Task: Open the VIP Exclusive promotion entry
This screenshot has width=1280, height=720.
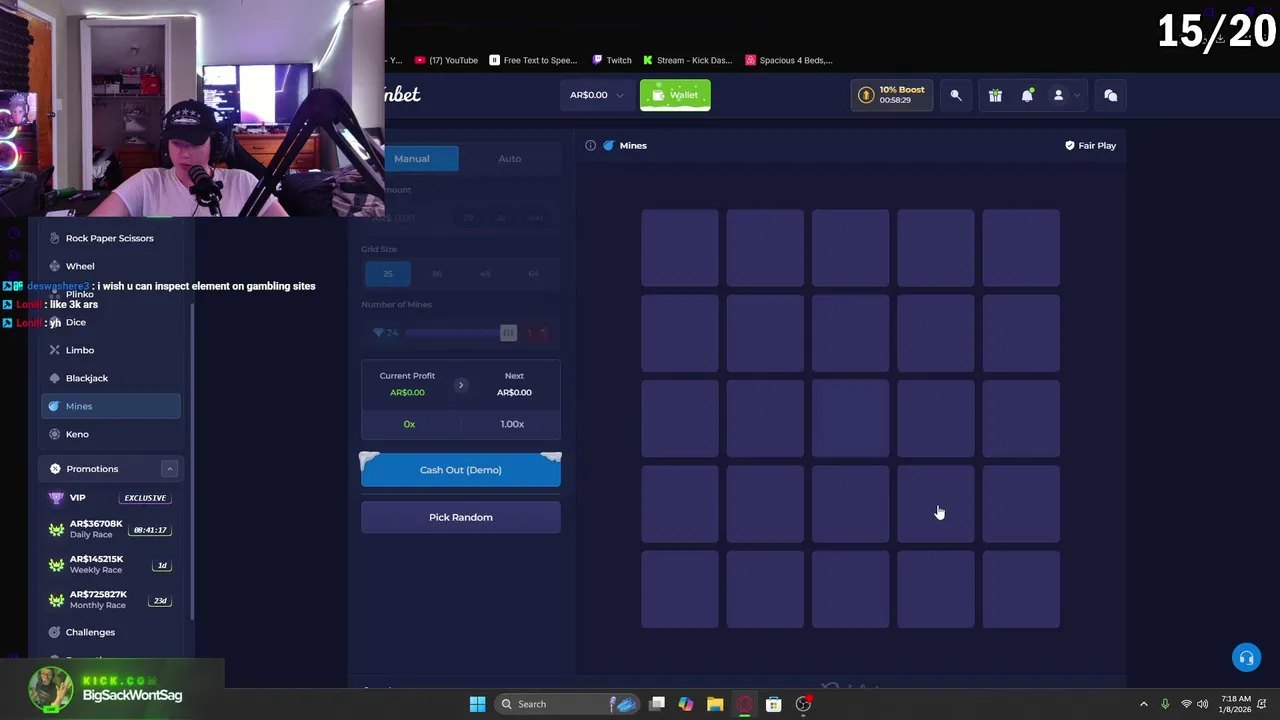Action: (x=111, y=497)
